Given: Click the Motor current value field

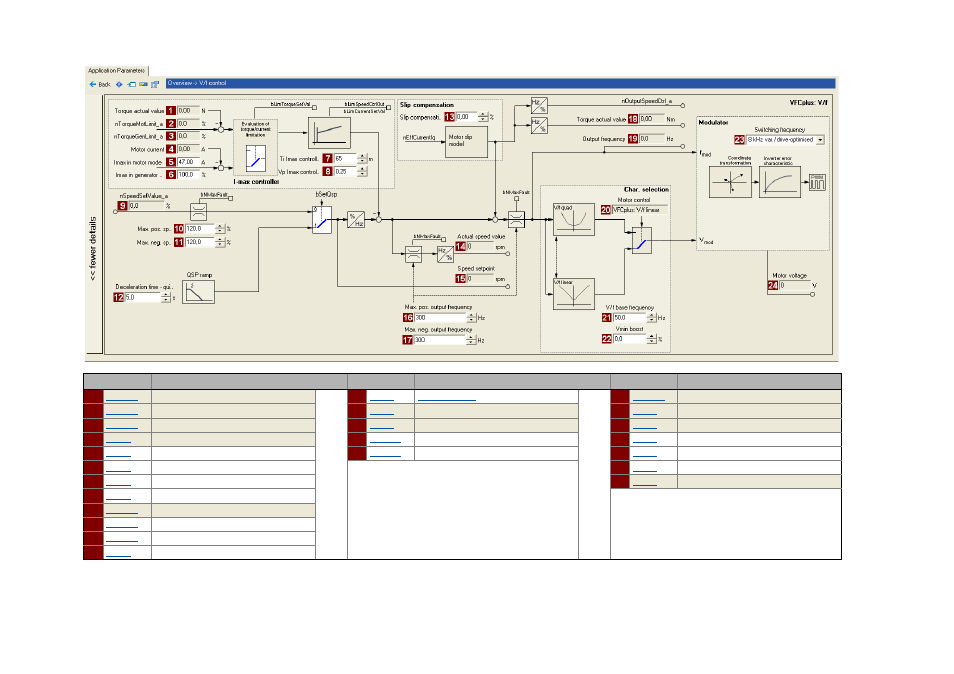Looking at the screenshot, I should (x=189, y=149).
